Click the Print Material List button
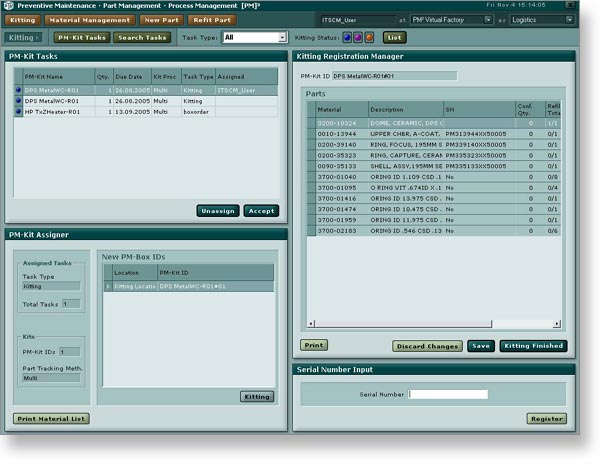 pos(51,418)
